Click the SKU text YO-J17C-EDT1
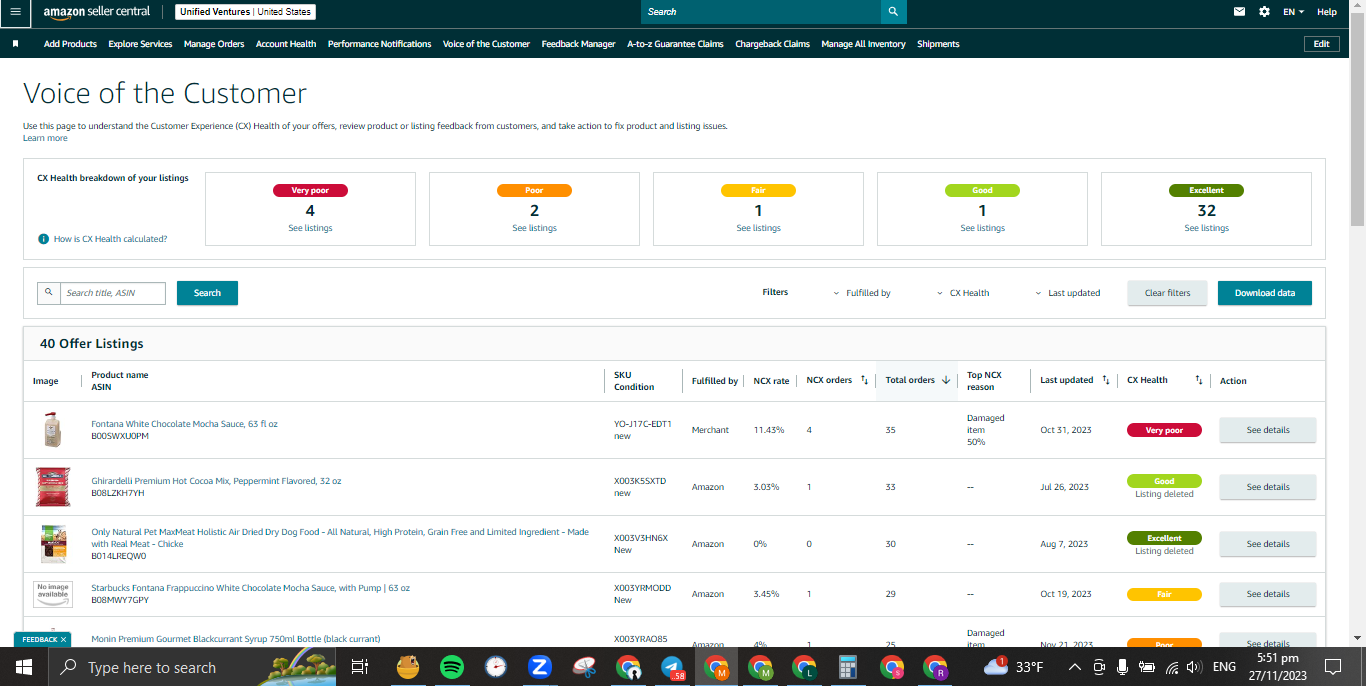 643,424
